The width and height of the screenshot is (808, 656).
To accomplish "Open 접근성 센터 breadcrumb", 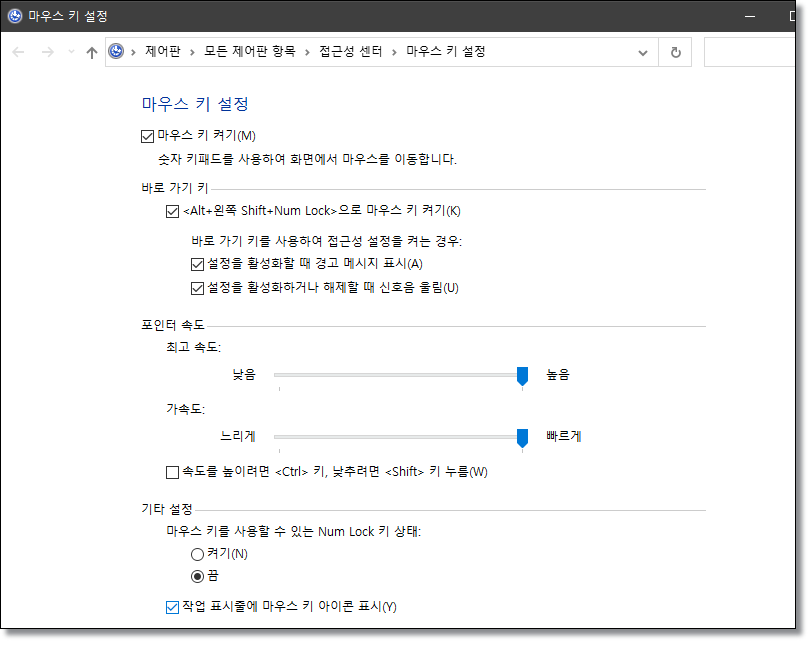I will [350, 52].
